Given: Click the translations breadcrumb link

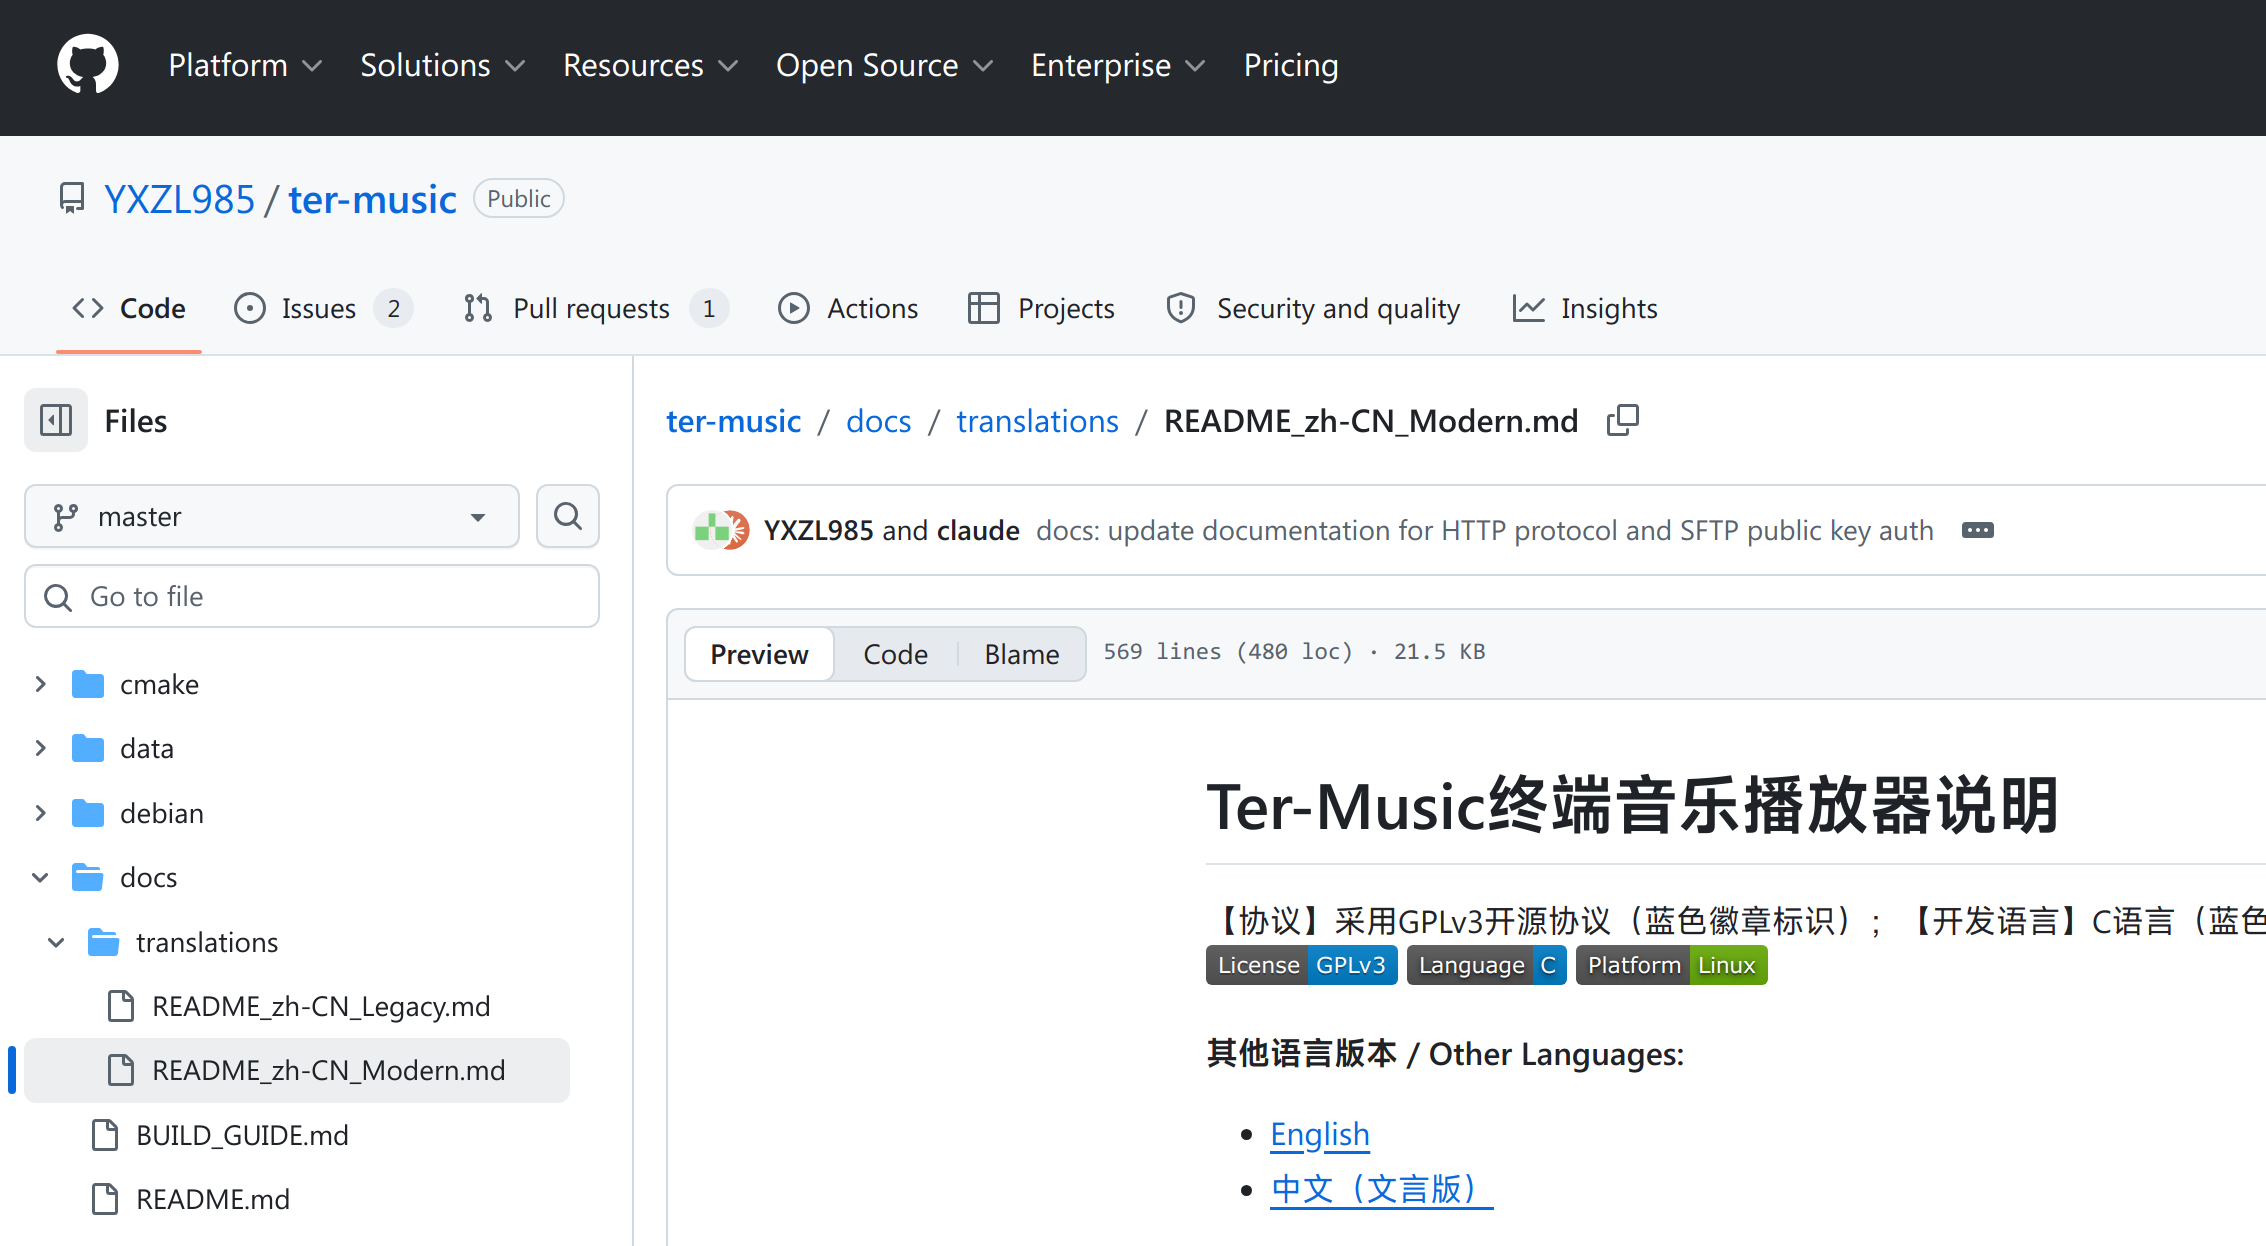Looking at the screenshot, I should 1037,421.
